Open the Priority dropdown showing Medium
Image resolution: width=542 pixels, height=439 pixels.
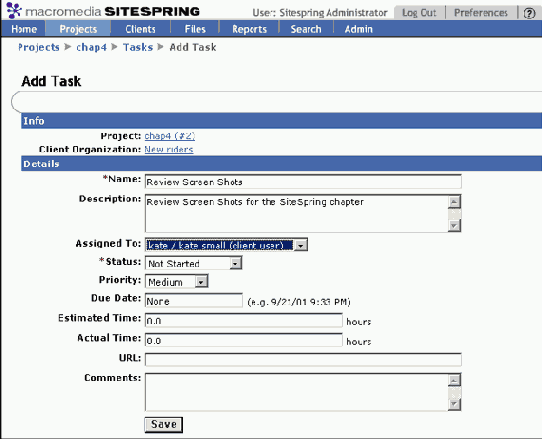coord(201,282)
